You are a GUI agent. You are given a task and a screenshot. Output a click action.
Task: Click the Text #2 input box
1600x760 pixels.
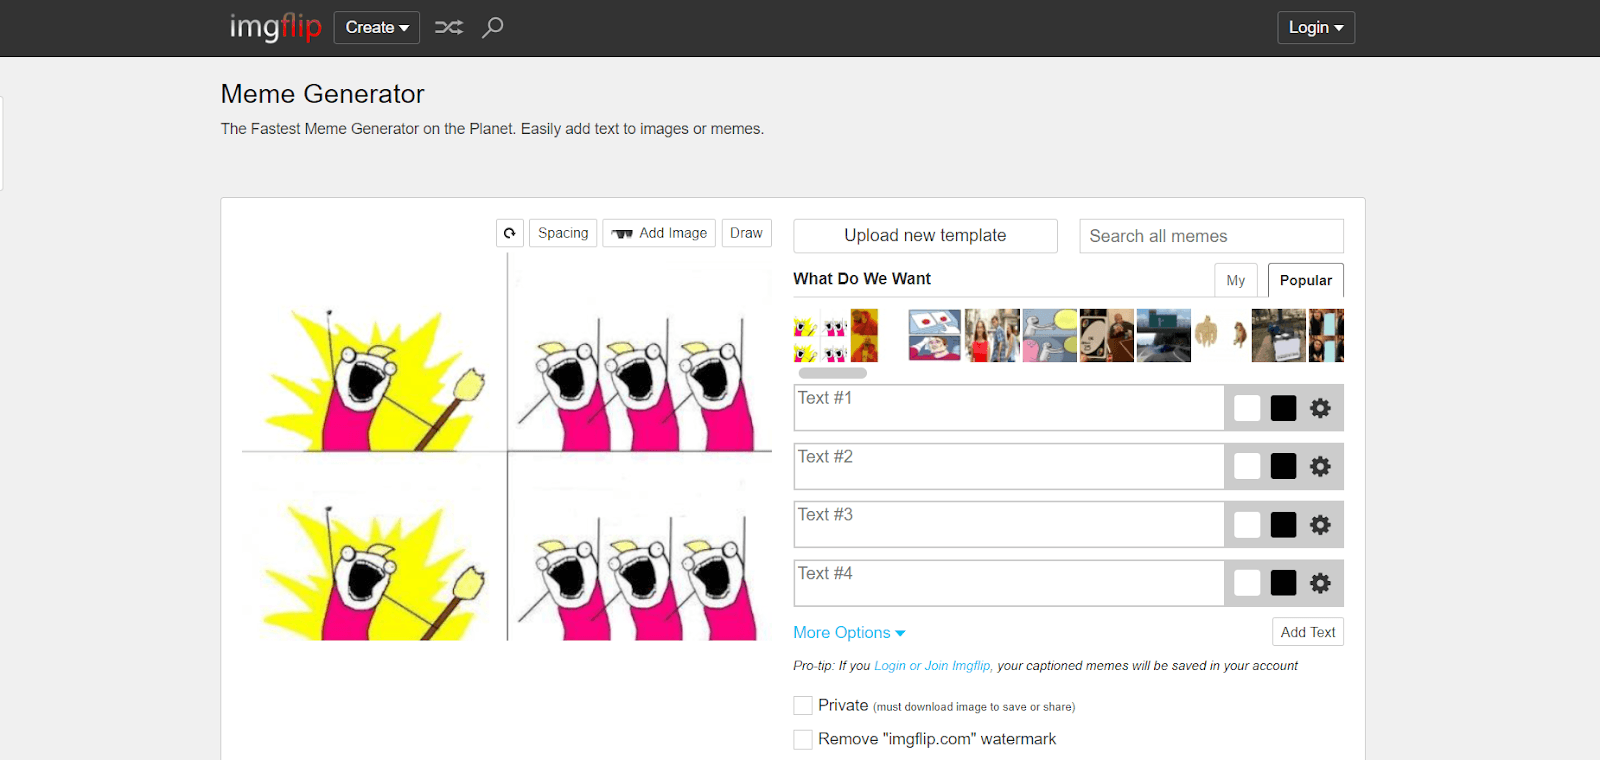pos(1009,466)
